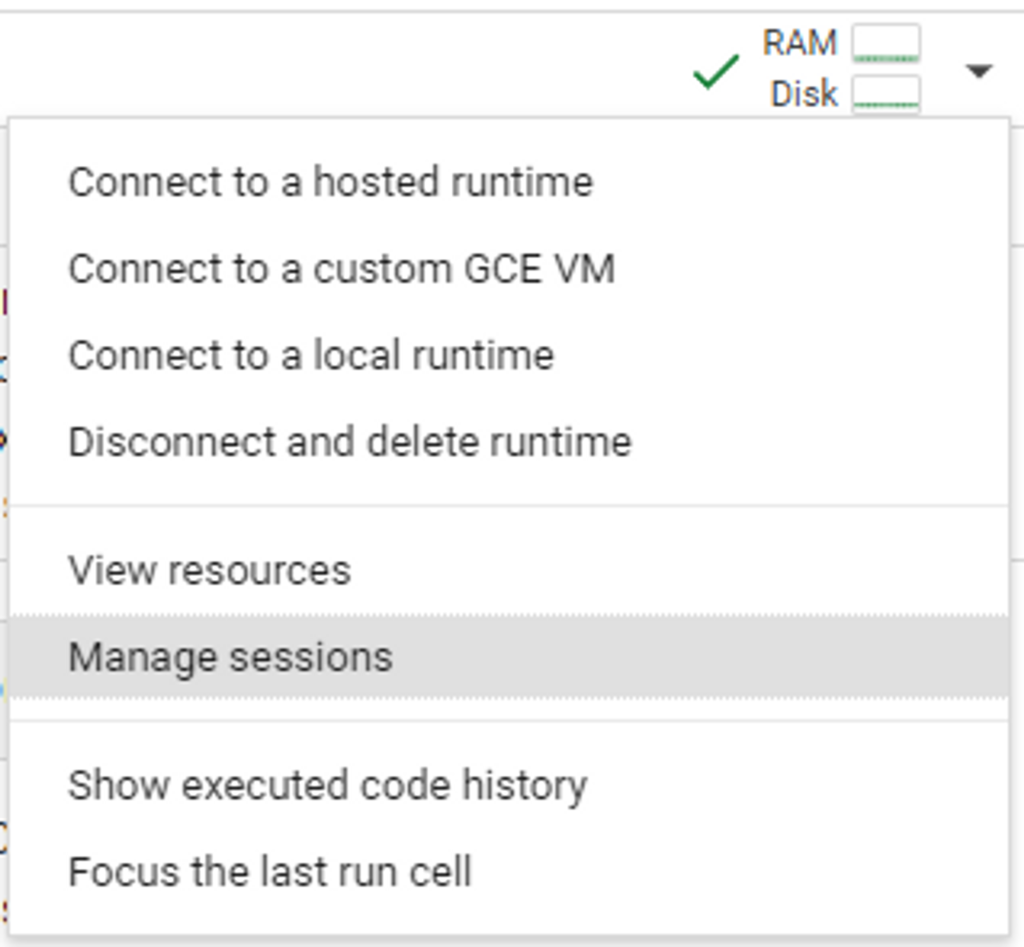
Task: Collapse the runtime dropdown arrow
Action: tap(978, 70)
